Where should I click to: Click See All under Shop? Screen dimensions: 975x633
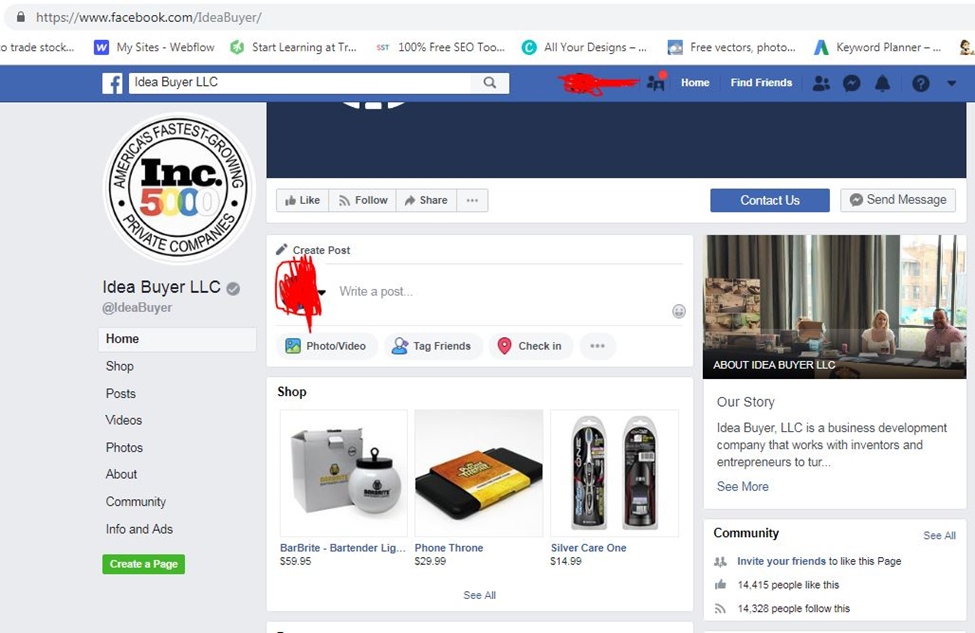[479, 595]
